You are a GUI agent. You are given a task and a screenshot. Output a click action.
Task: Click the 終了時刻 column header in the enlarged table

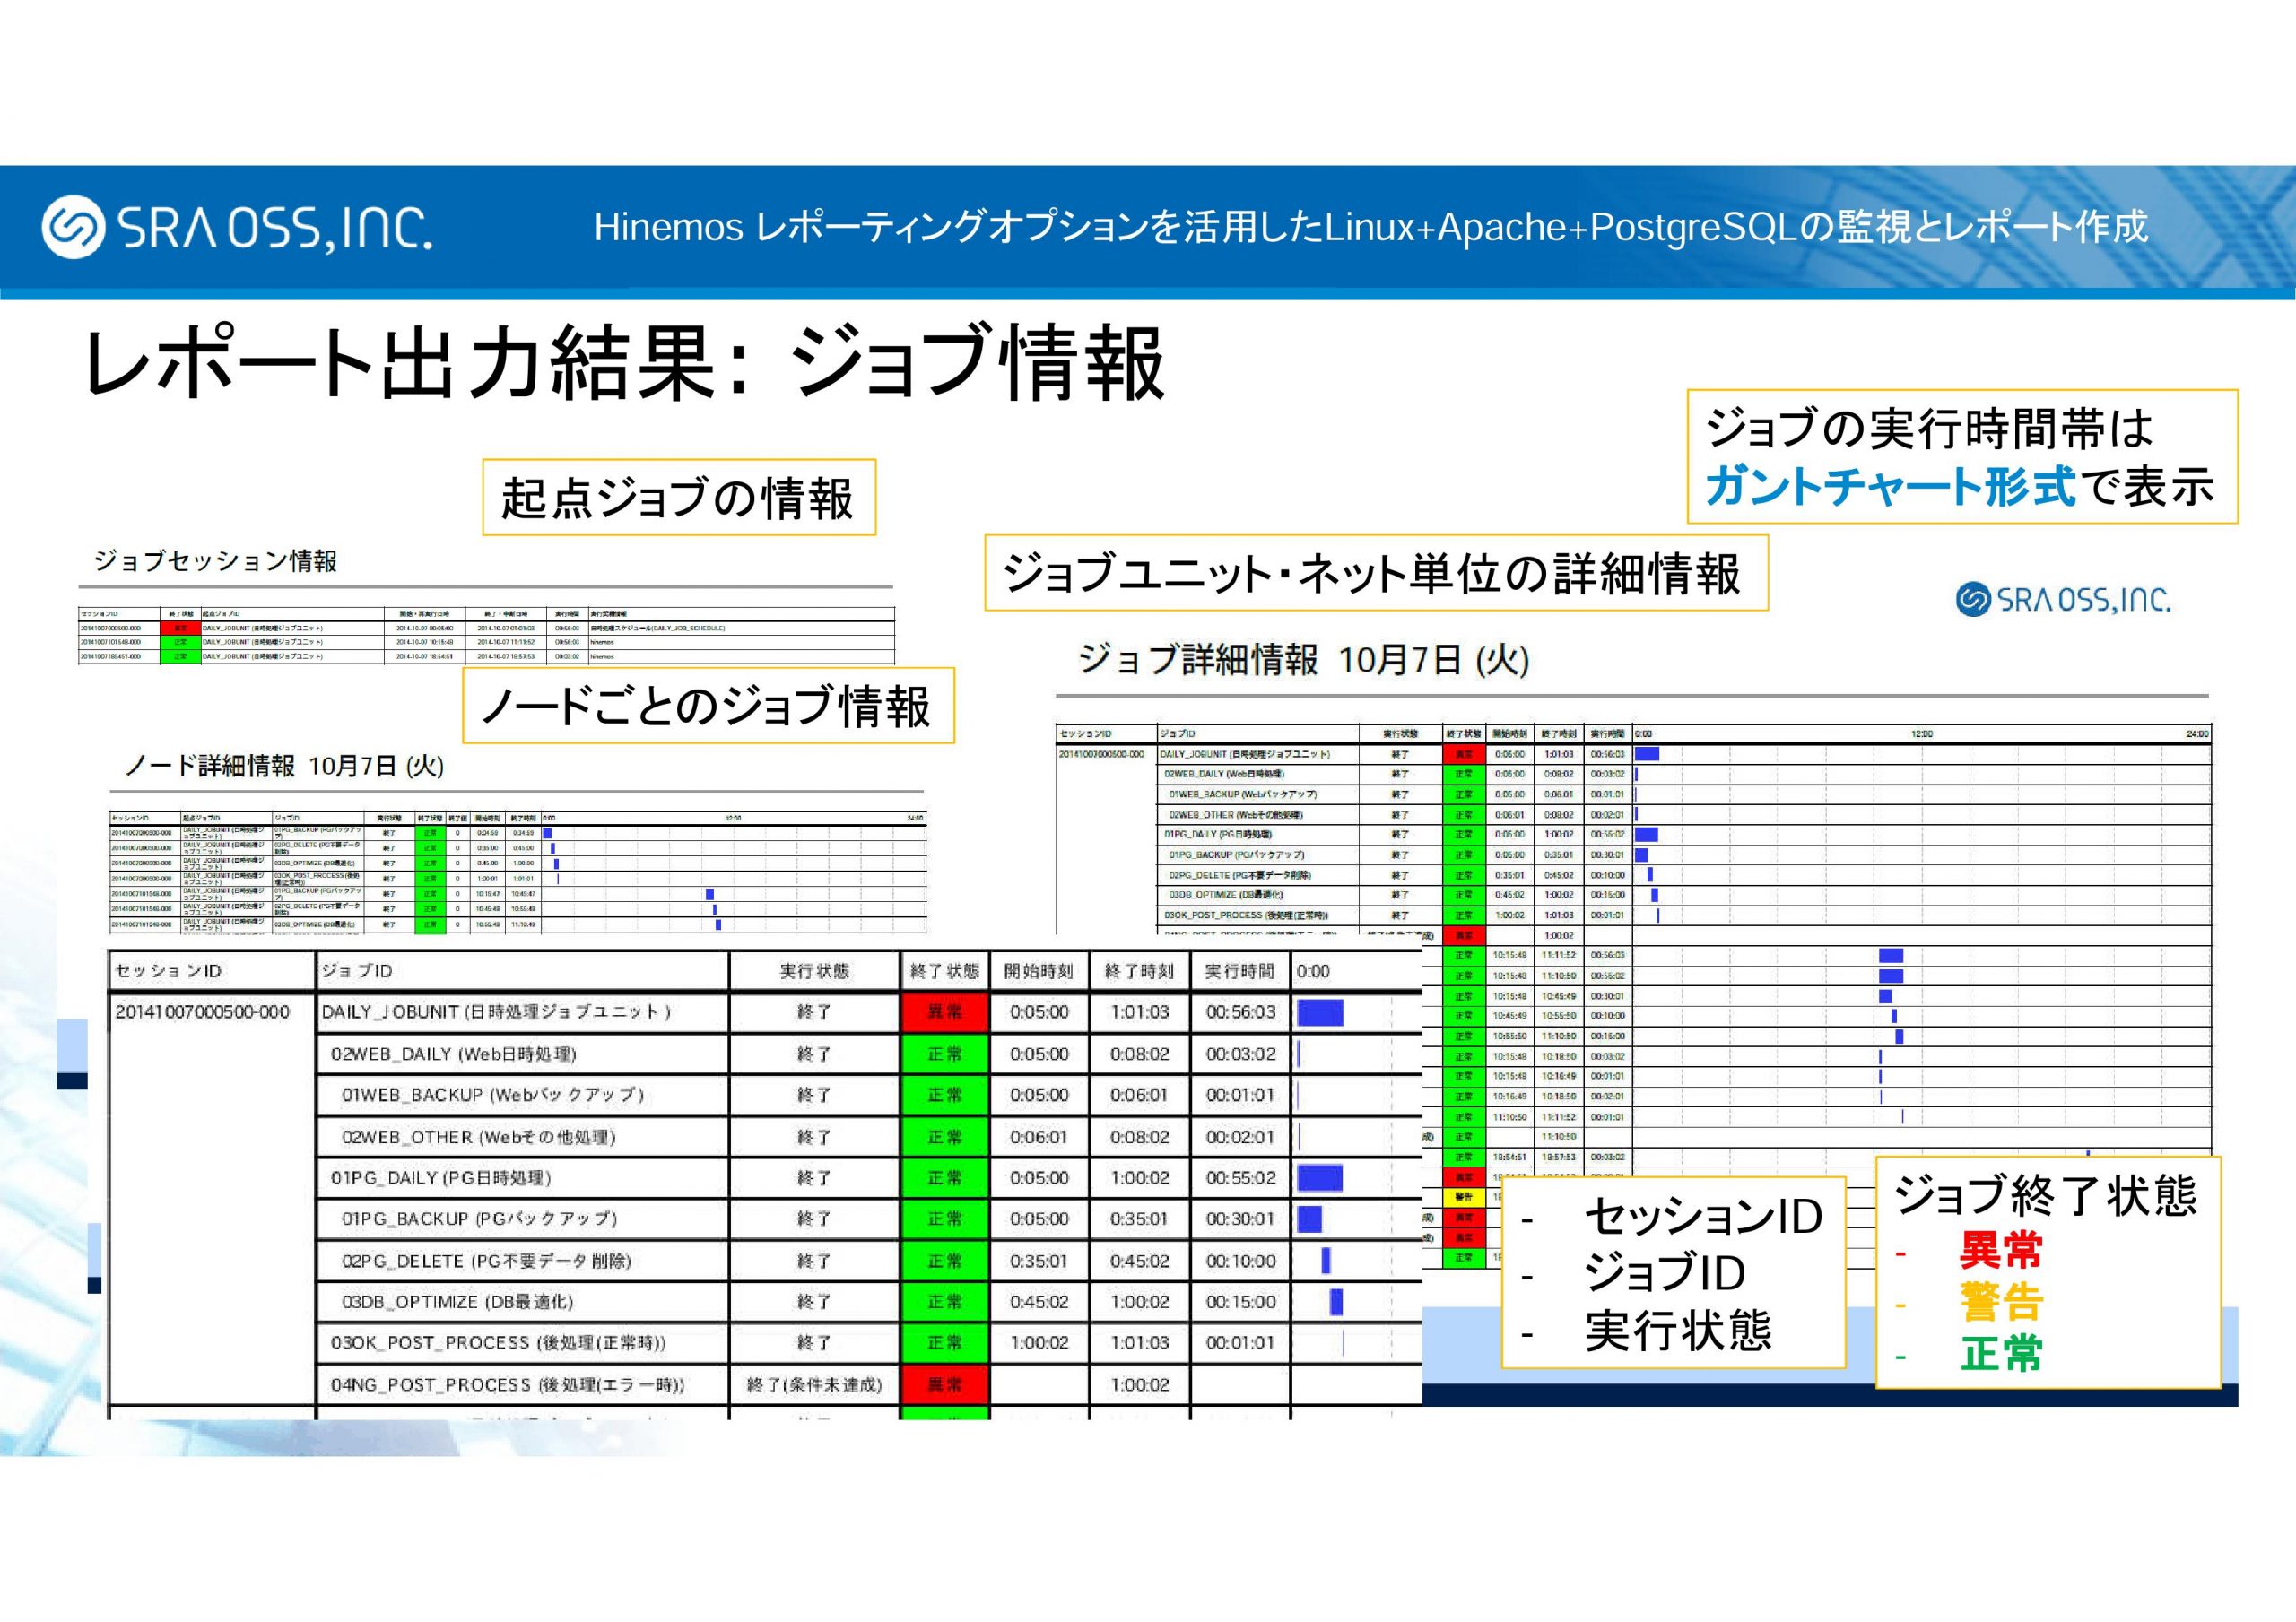click(1139, 971)
